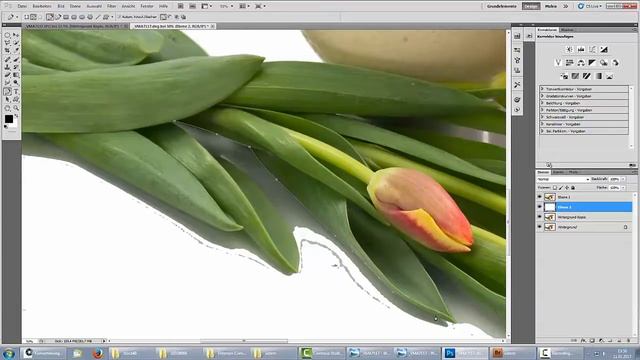
Task: Toggle lock image pixels
Action: pos(561,188)
